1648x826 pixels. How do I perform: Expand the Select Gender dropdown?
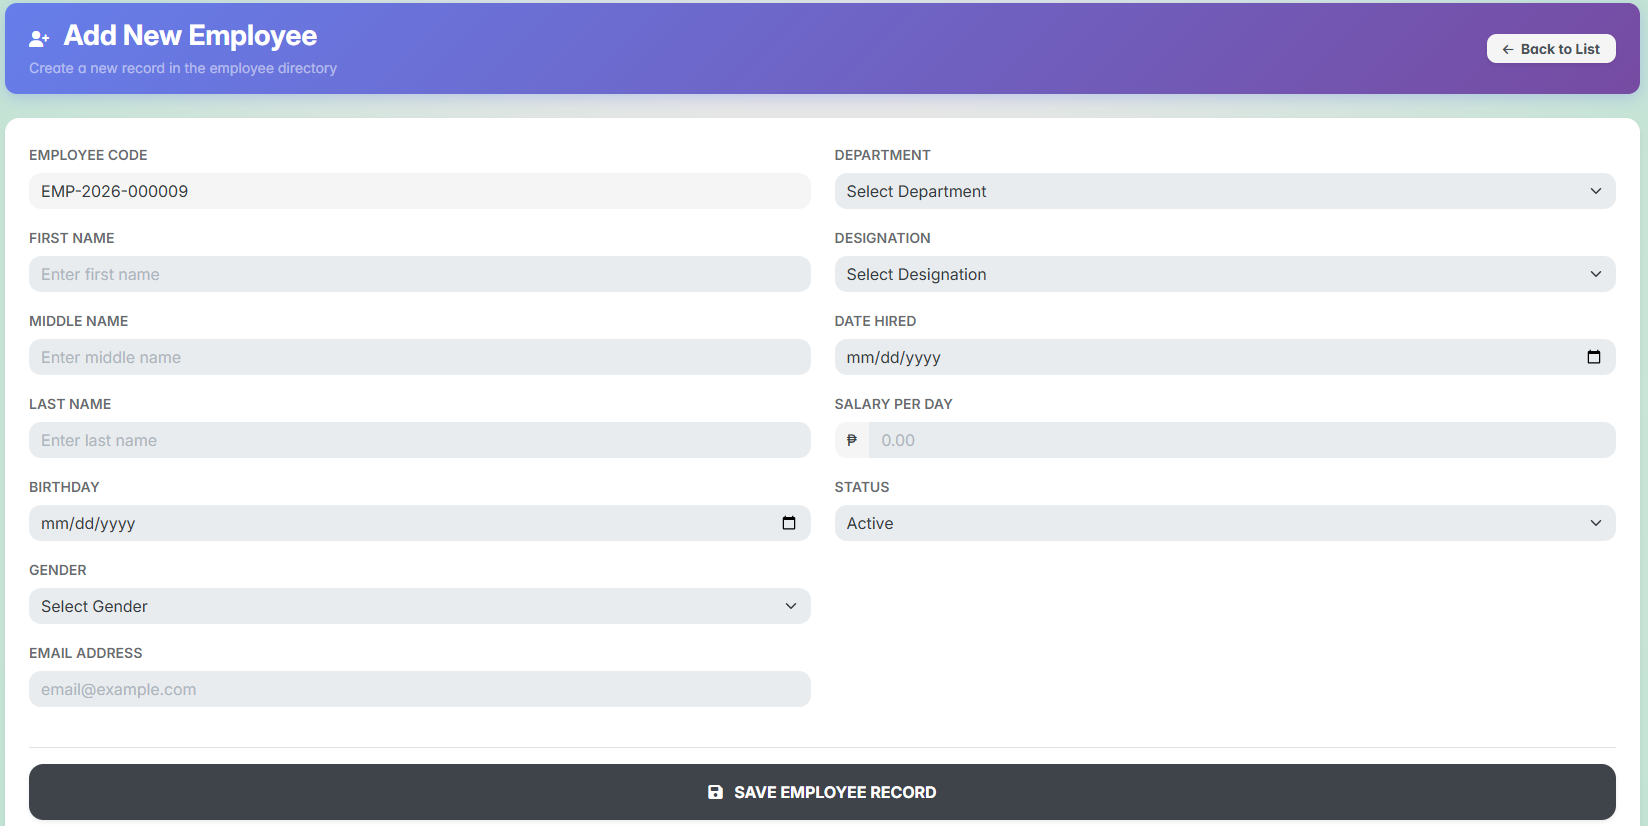point(419,606)
